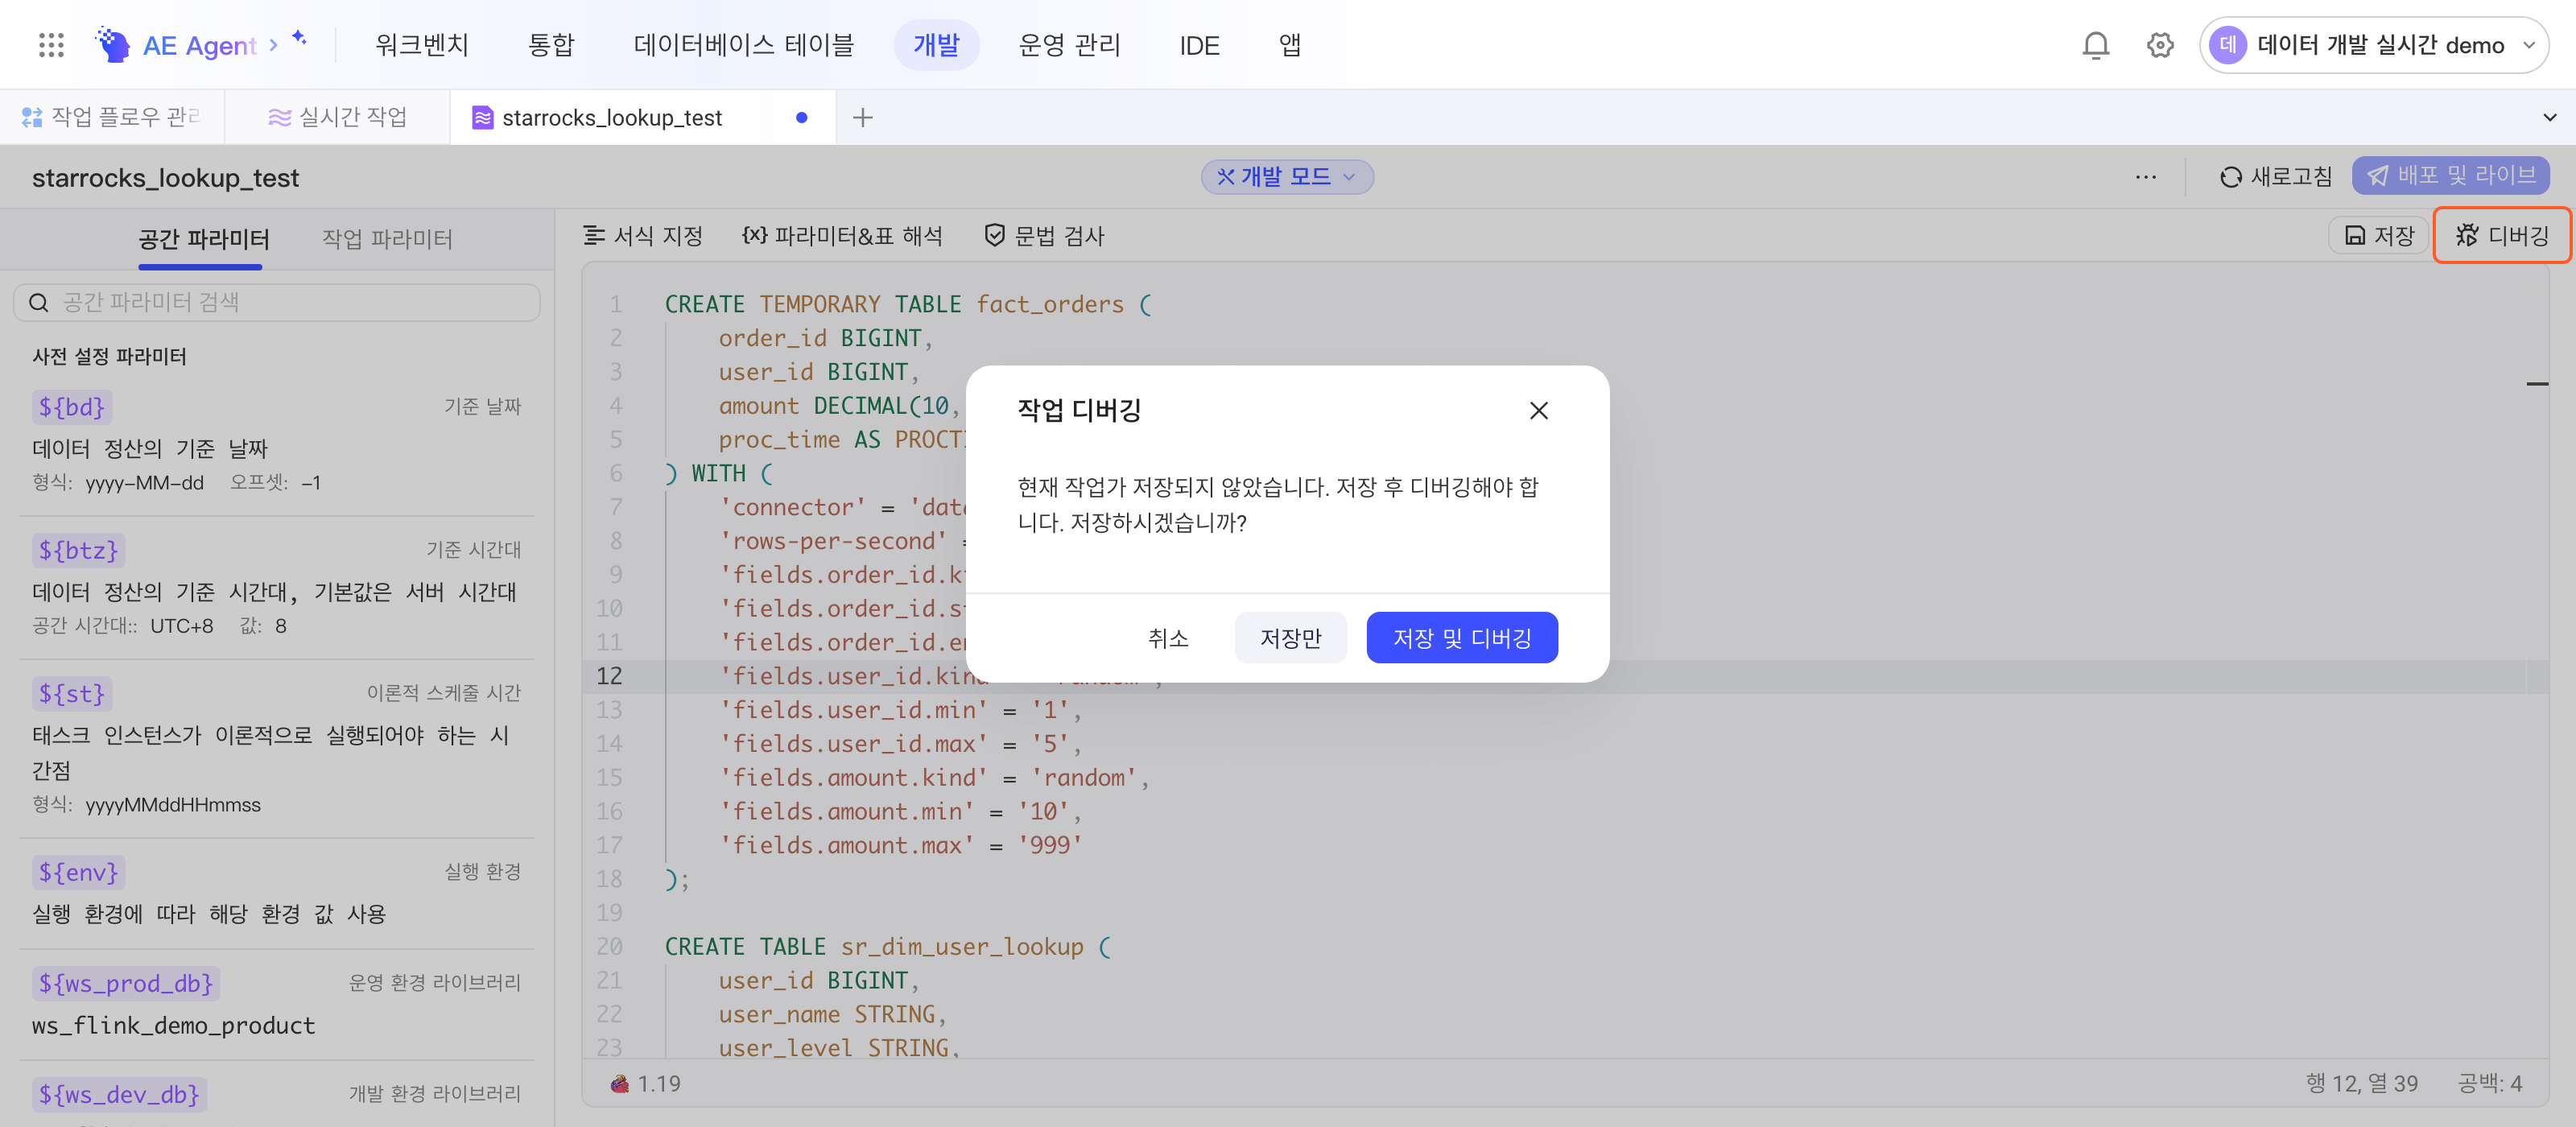Viewport: 2576px width, 1127px height.
Task: Focus the 공간 파라미터 검색 field
Action: [x=277, y=302]
